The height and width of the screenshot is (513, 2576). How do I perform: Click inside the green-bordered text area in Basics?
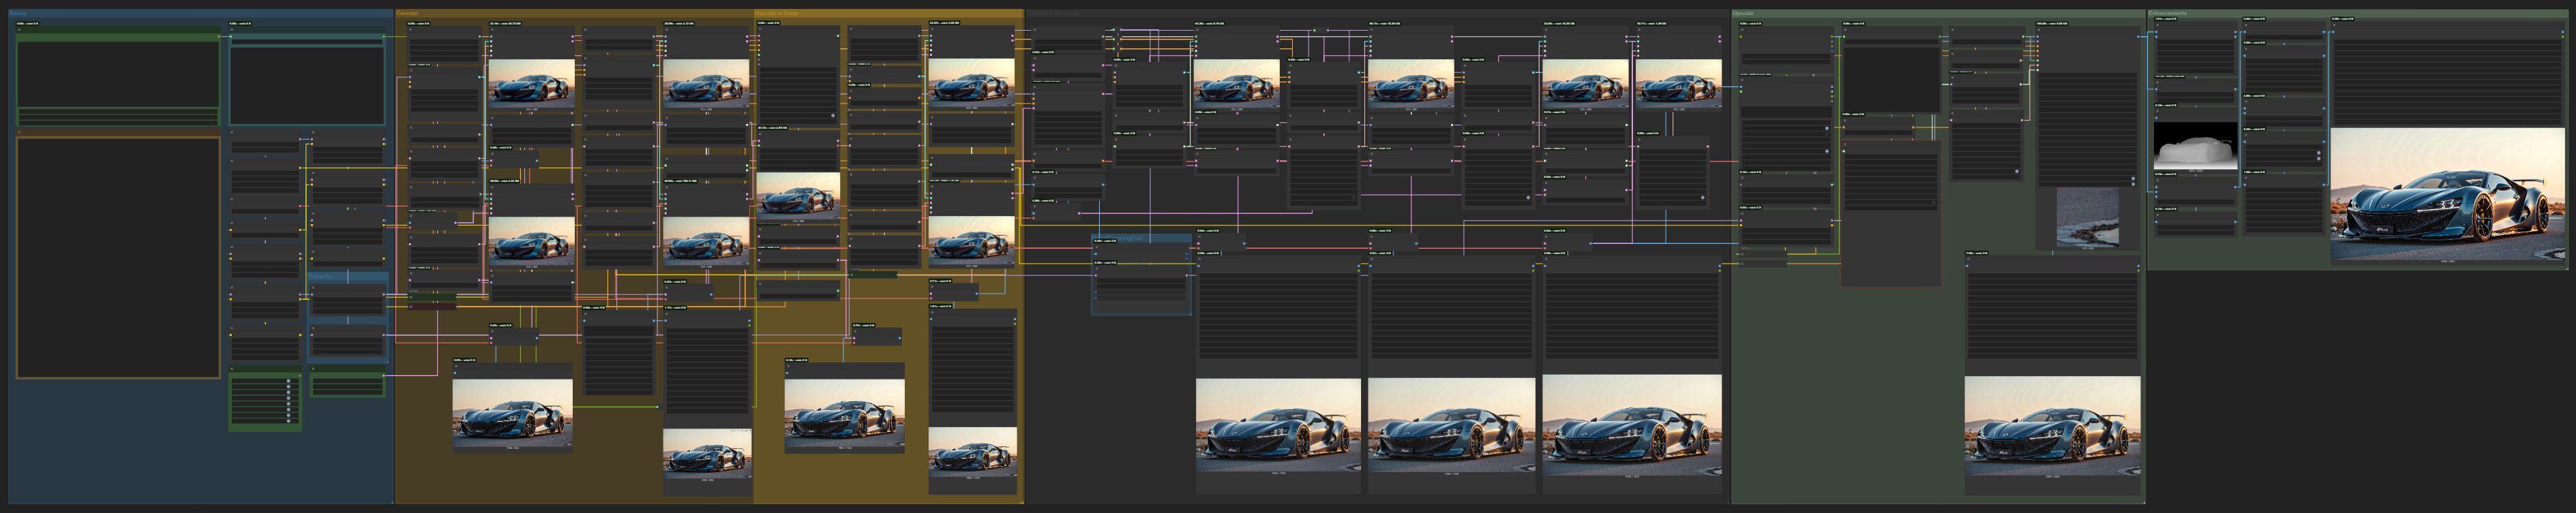coord(118,74)
